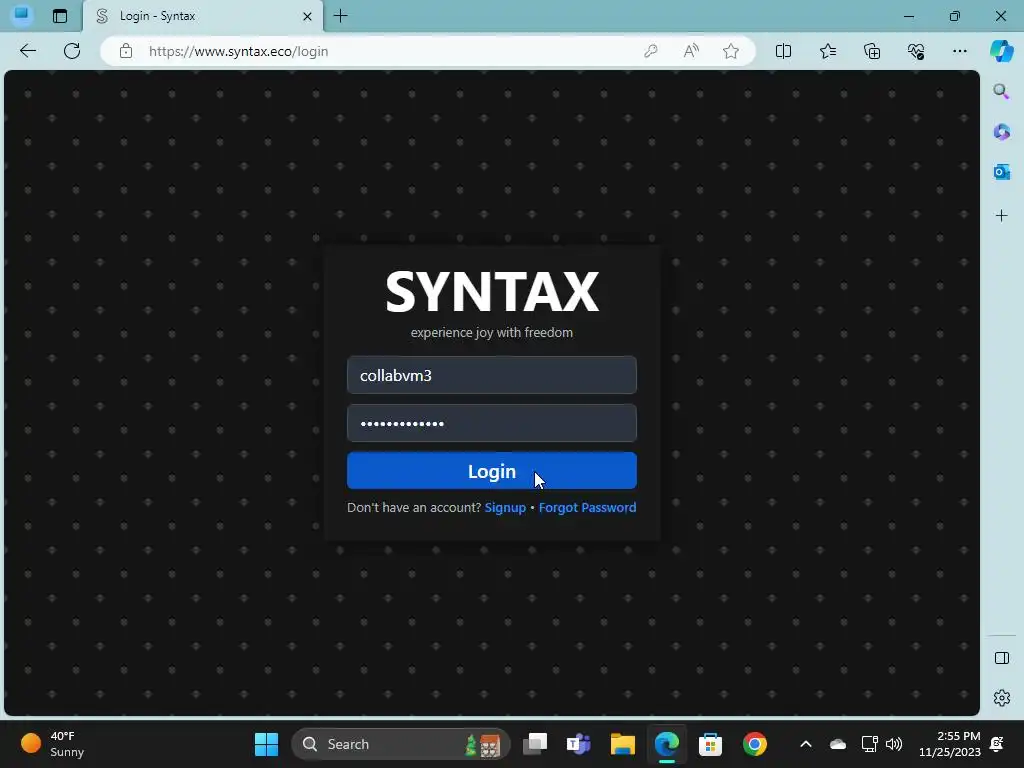This screenshot has height=768, width=1024.
Task: Refresh the Syntax login page
Action: (72, 51)
